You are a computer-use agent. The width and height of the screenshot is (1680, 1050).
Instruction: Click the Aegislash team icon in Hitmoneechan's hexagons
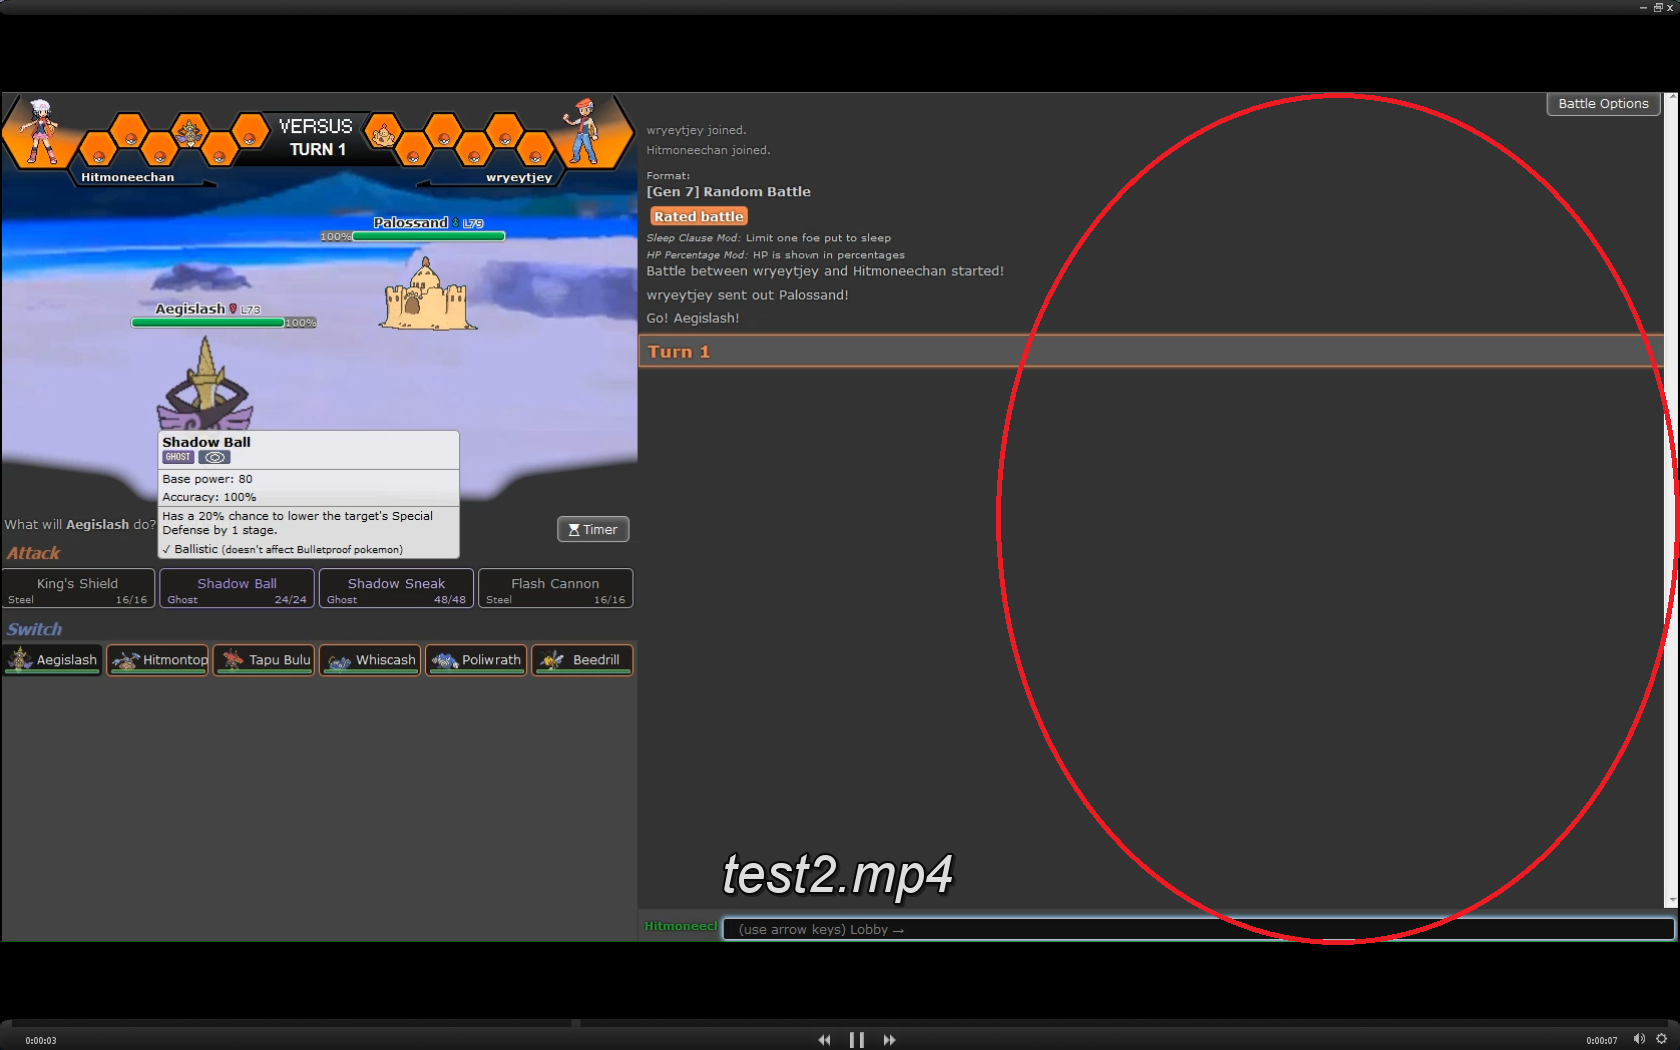pos(189,132)
